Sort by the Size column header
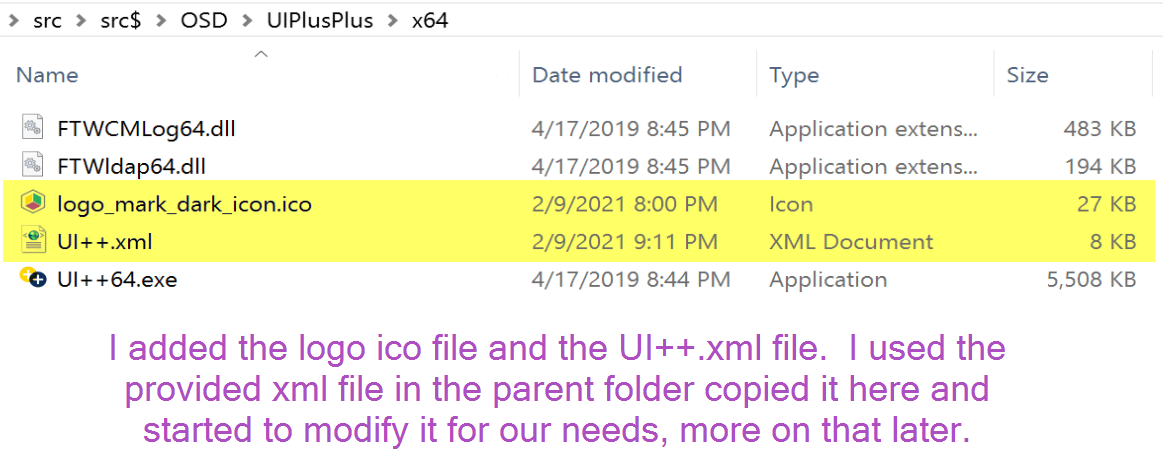The height and width of the screenshot is (469, 1163). 1027,75
